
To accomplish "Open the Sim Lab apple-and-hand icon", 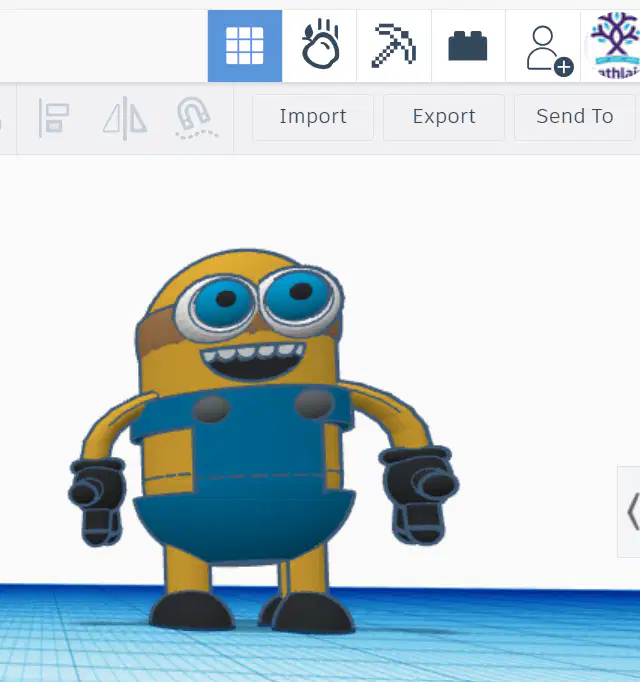I will (320, 46).
